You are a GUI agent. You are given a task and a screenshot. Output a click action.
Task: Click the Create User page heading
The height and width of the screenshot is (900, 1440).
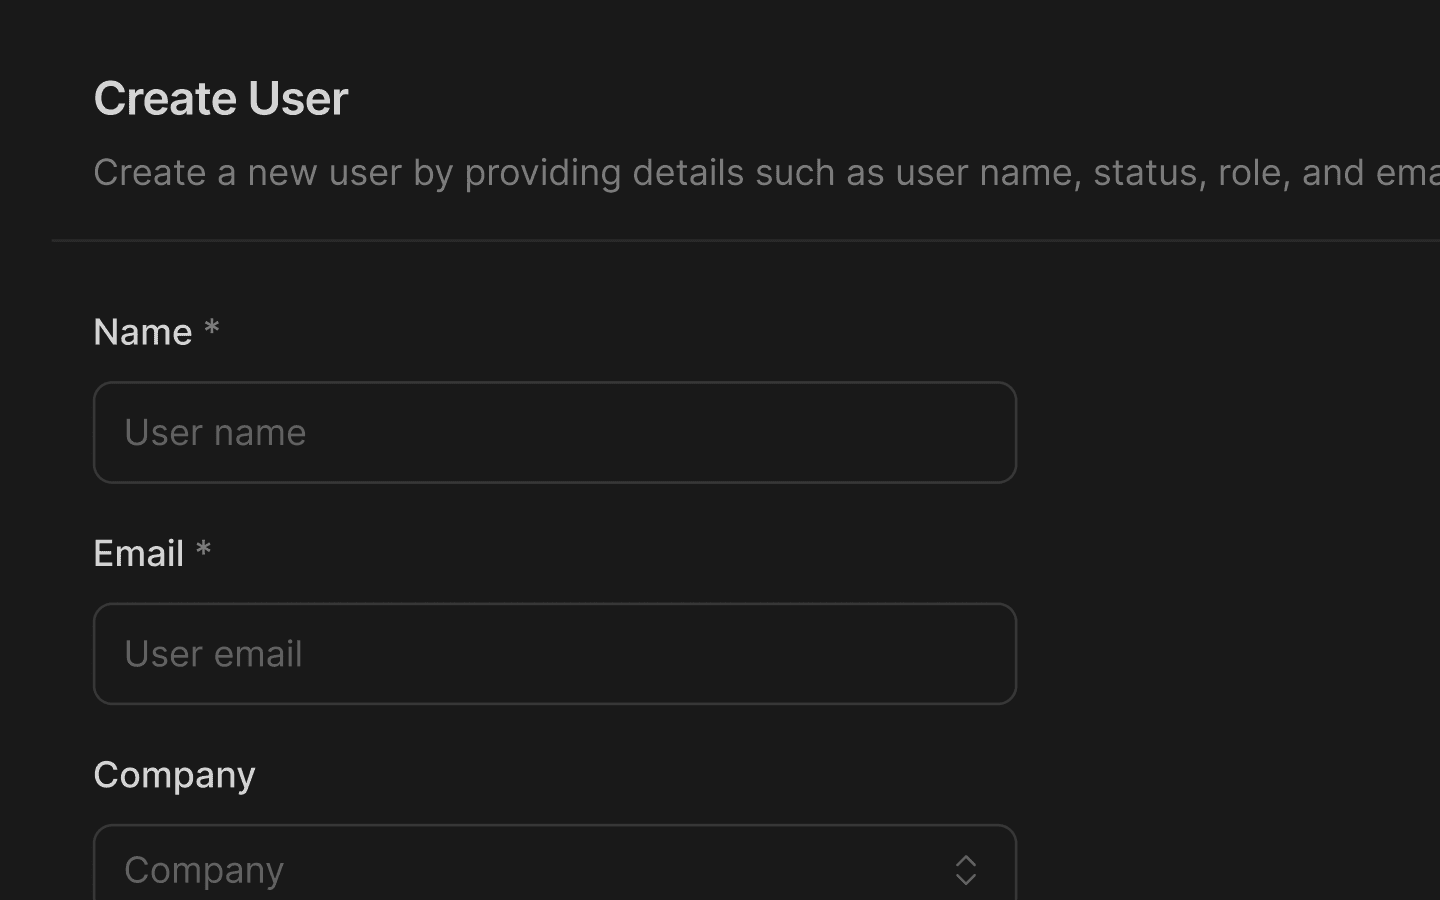tap(220, 98)
